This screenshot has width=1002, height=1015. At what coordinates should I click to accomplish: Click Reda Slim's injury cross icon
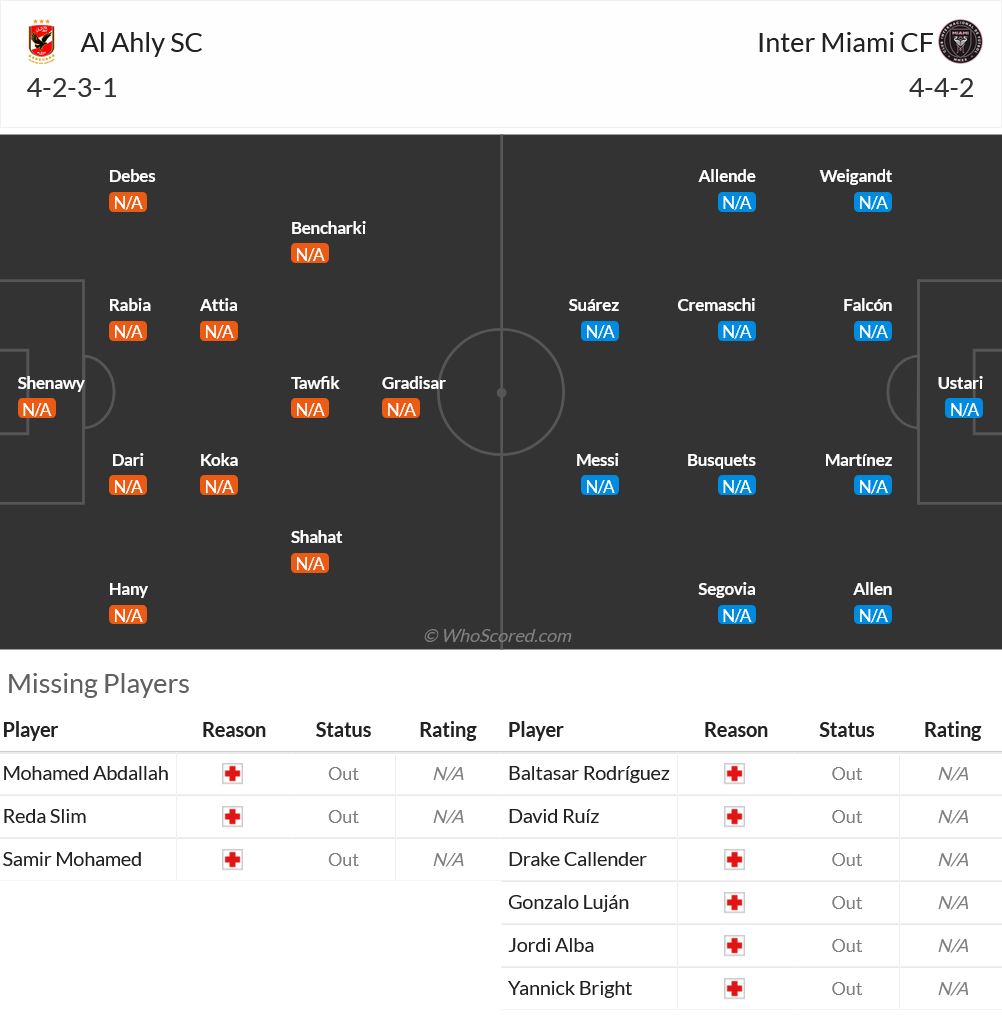coord(232,817)
